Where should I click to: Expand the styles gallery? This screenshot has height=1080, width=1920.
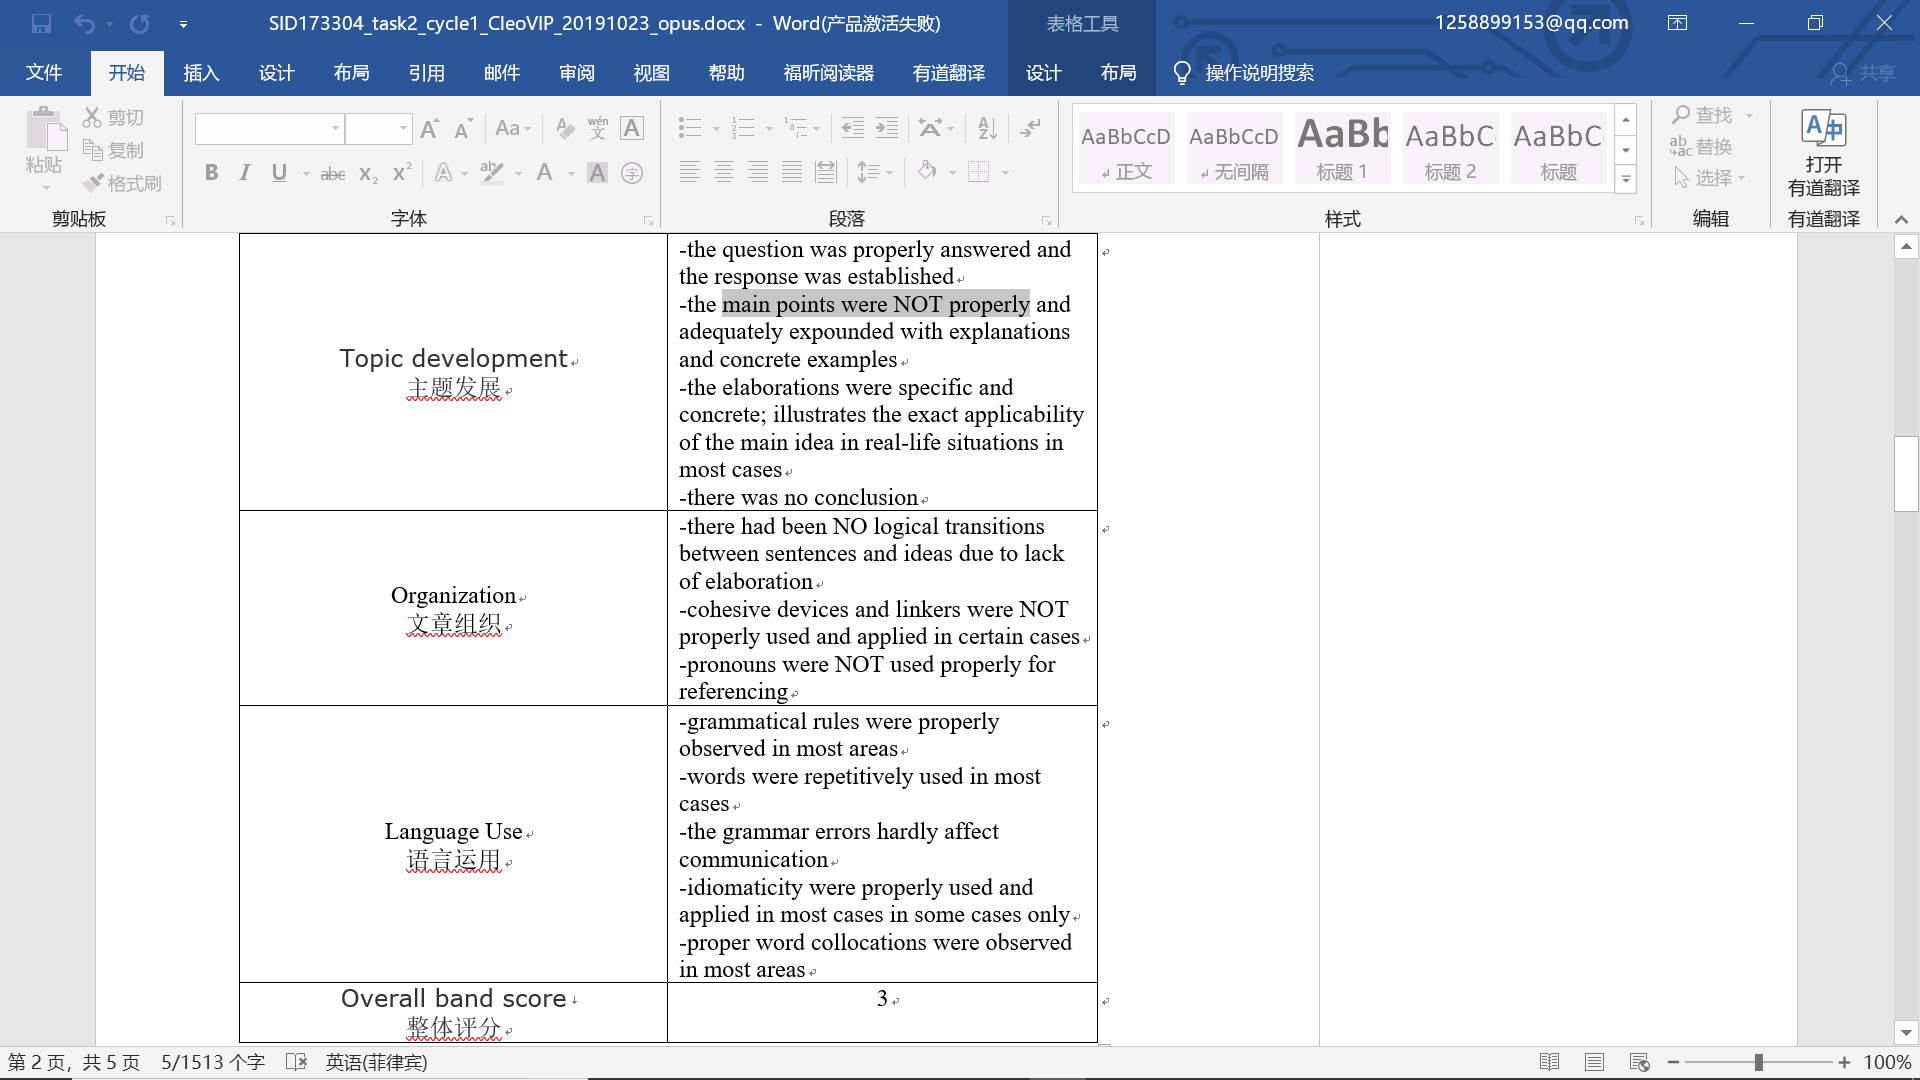(1626, 180)
